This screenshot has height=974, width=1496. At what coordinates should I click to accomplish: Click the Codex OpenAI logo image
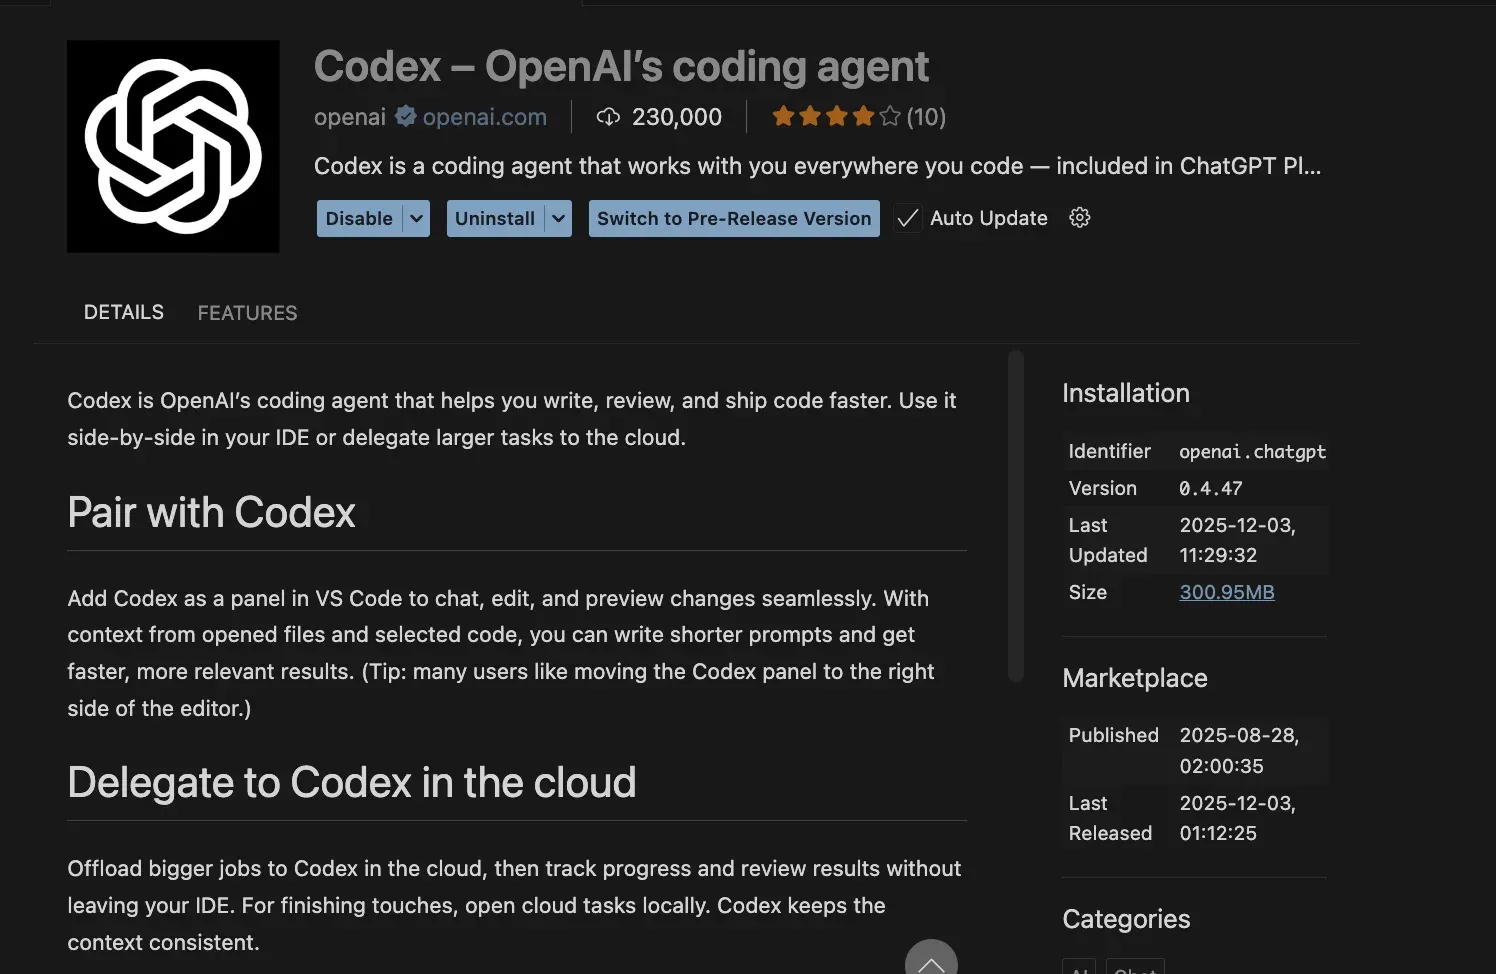173,146
